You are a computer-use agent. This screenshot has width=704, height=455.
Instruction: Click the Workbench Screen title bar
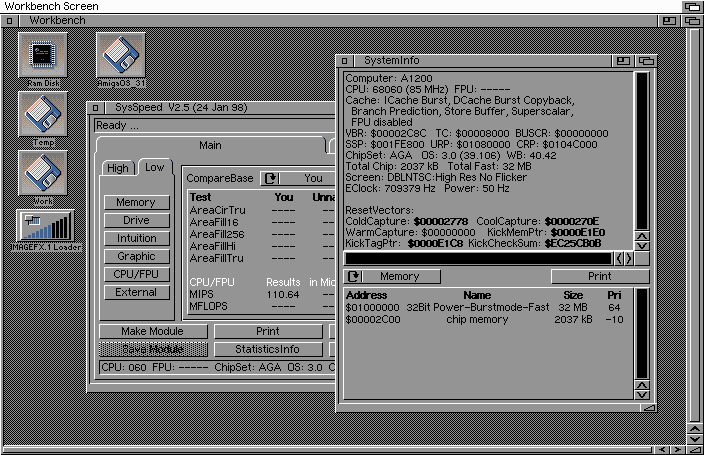[x=341, y=6]
